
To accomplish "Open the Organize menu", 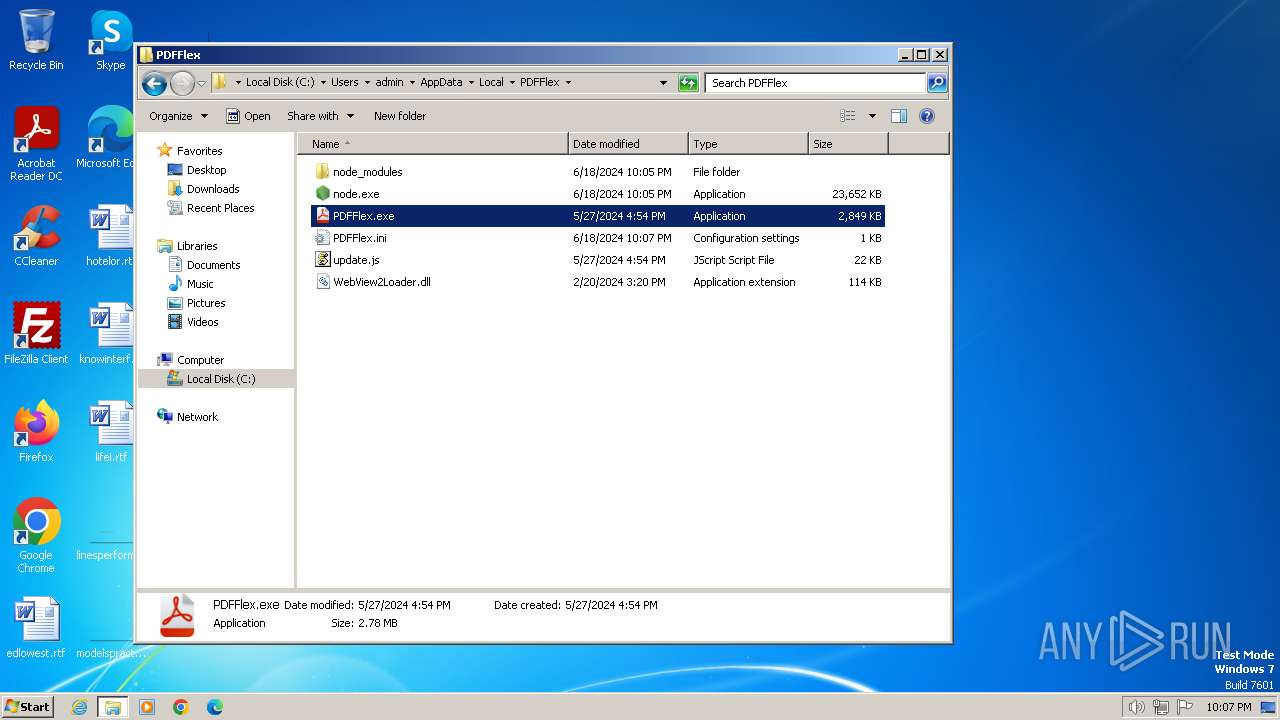I will [x=178, y=116].
